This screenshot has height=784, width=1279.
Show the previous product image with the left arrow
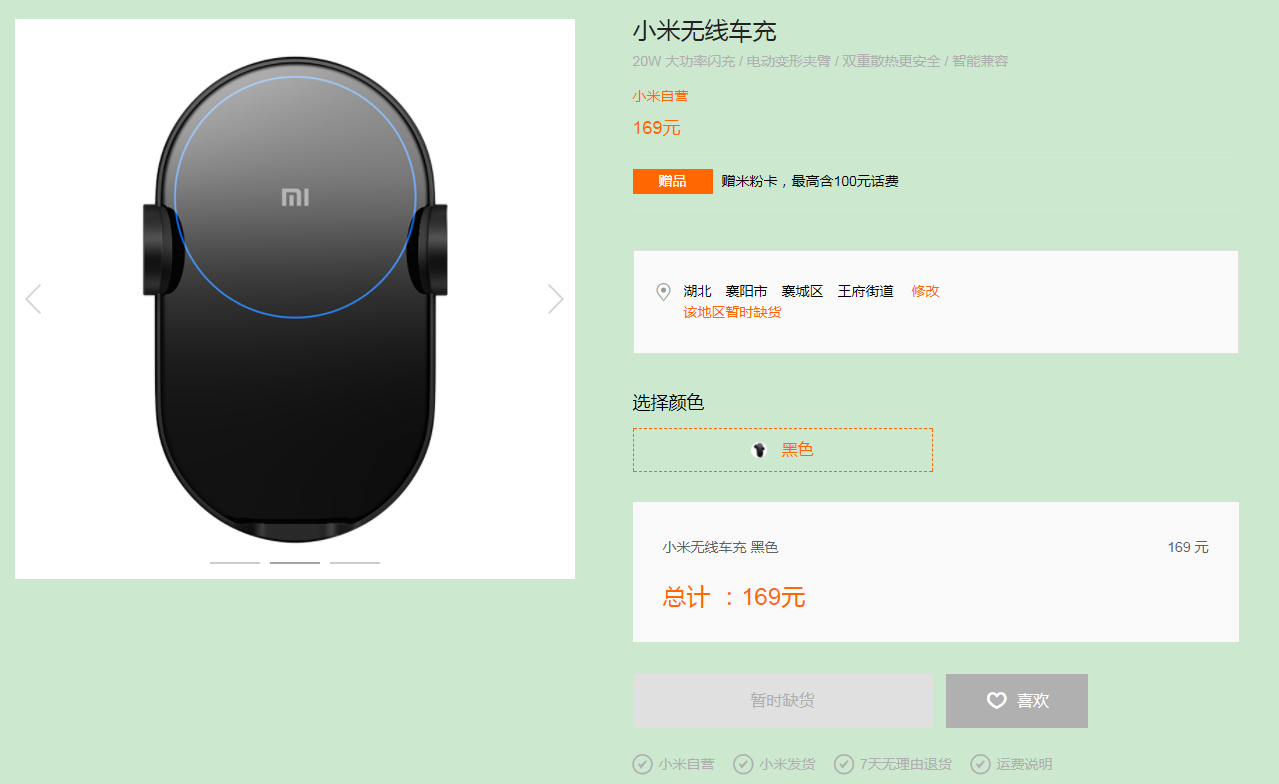click(33, 299)
